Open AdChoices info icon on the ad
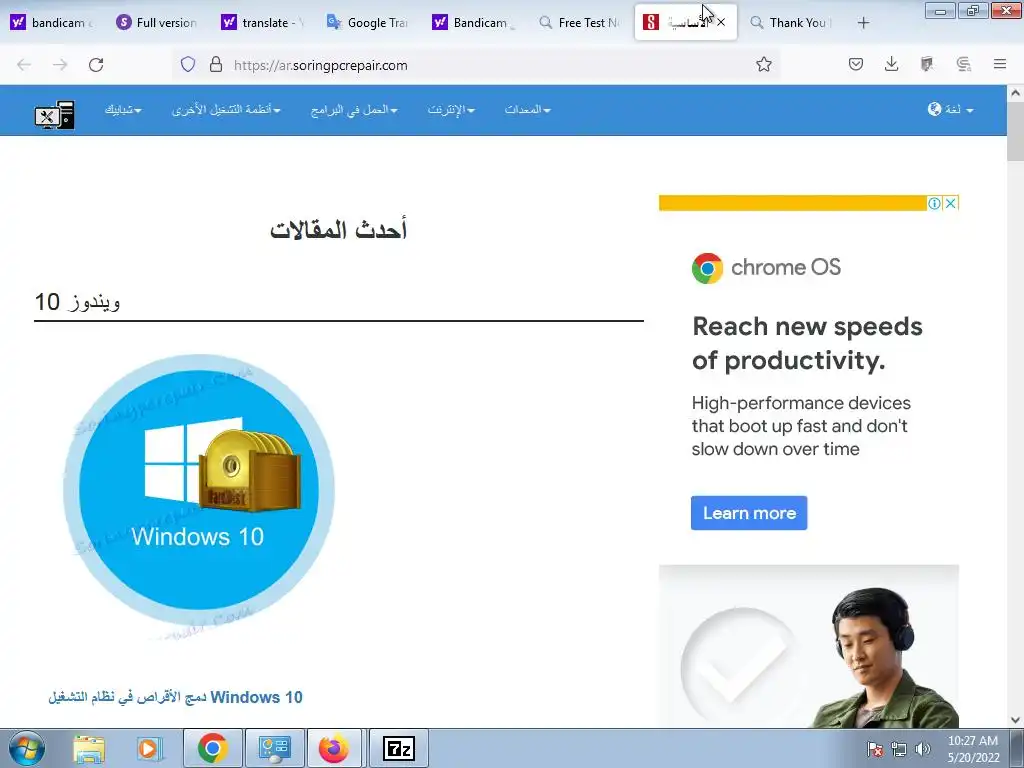1024x768 pixels. pos(935,203)
